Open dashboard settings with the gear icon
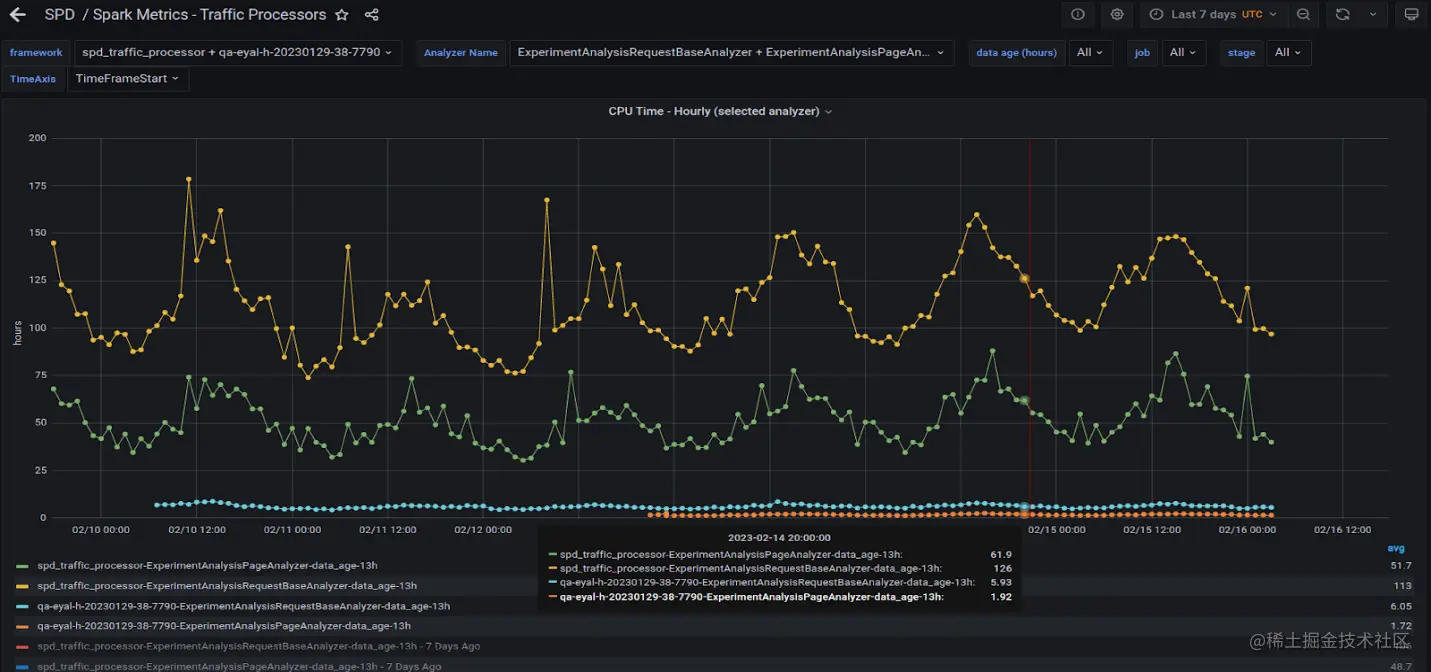This screenshot has height=672, width=1431. click(1117, 14)
